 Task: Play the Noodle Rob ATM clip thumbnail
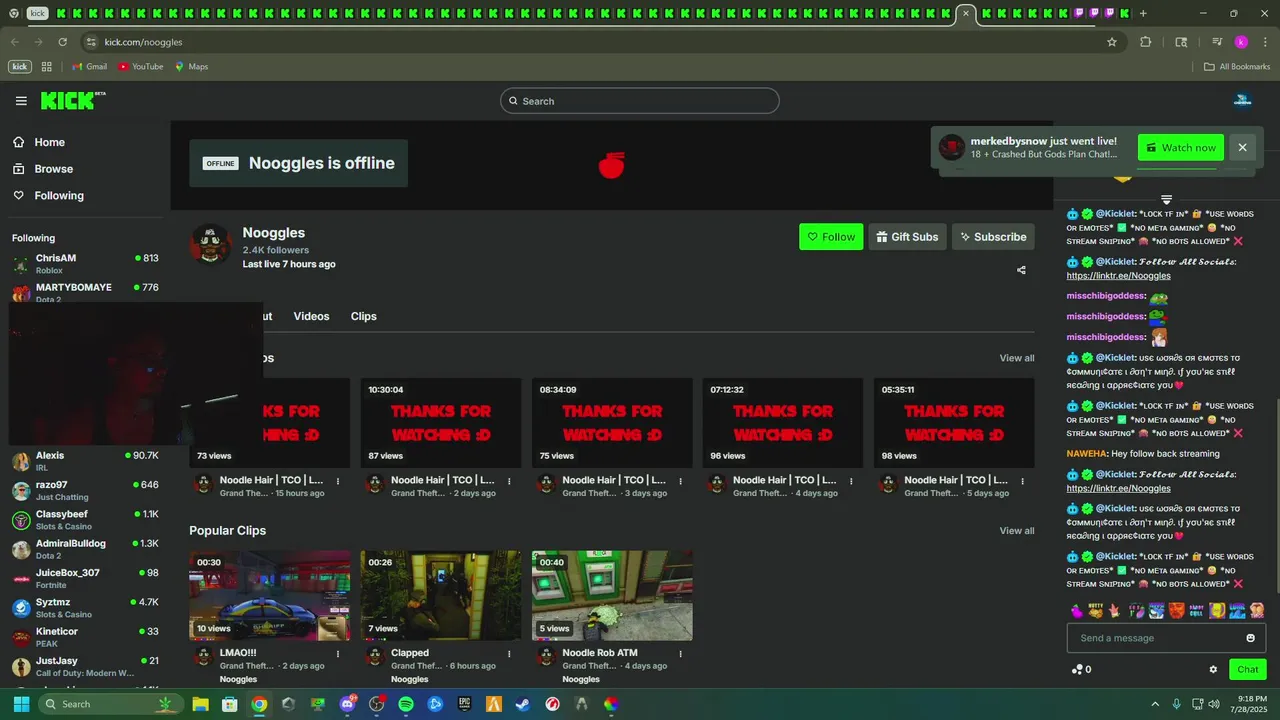click(x=612, y=596)
